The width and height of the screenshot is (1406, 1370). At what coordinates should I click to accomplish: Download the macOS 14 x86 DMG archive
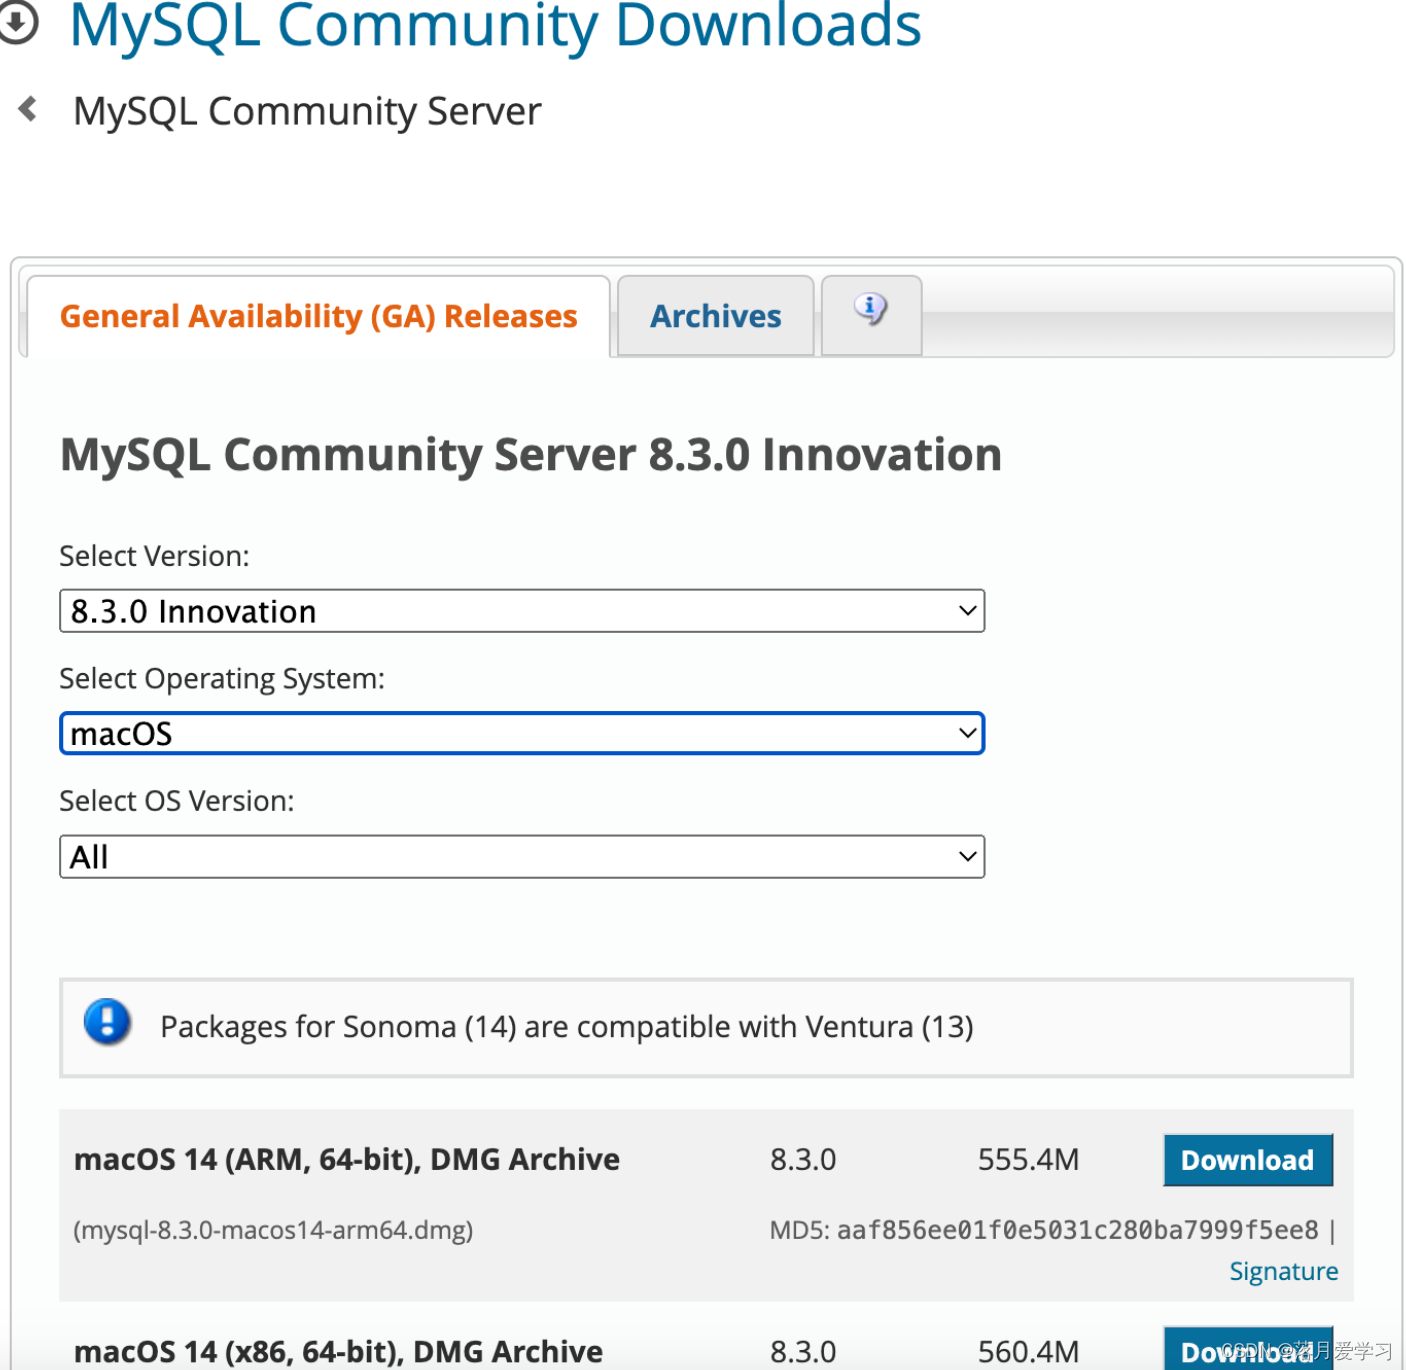pos(1247,1350)
